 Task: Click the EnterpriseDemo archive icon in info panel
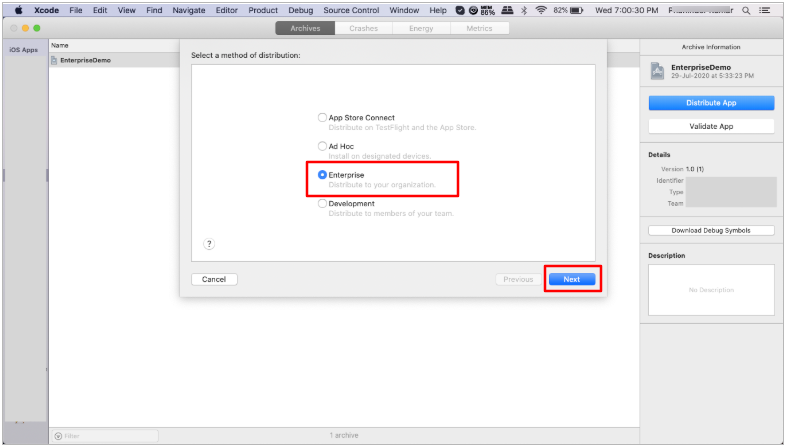pos(657,71)
